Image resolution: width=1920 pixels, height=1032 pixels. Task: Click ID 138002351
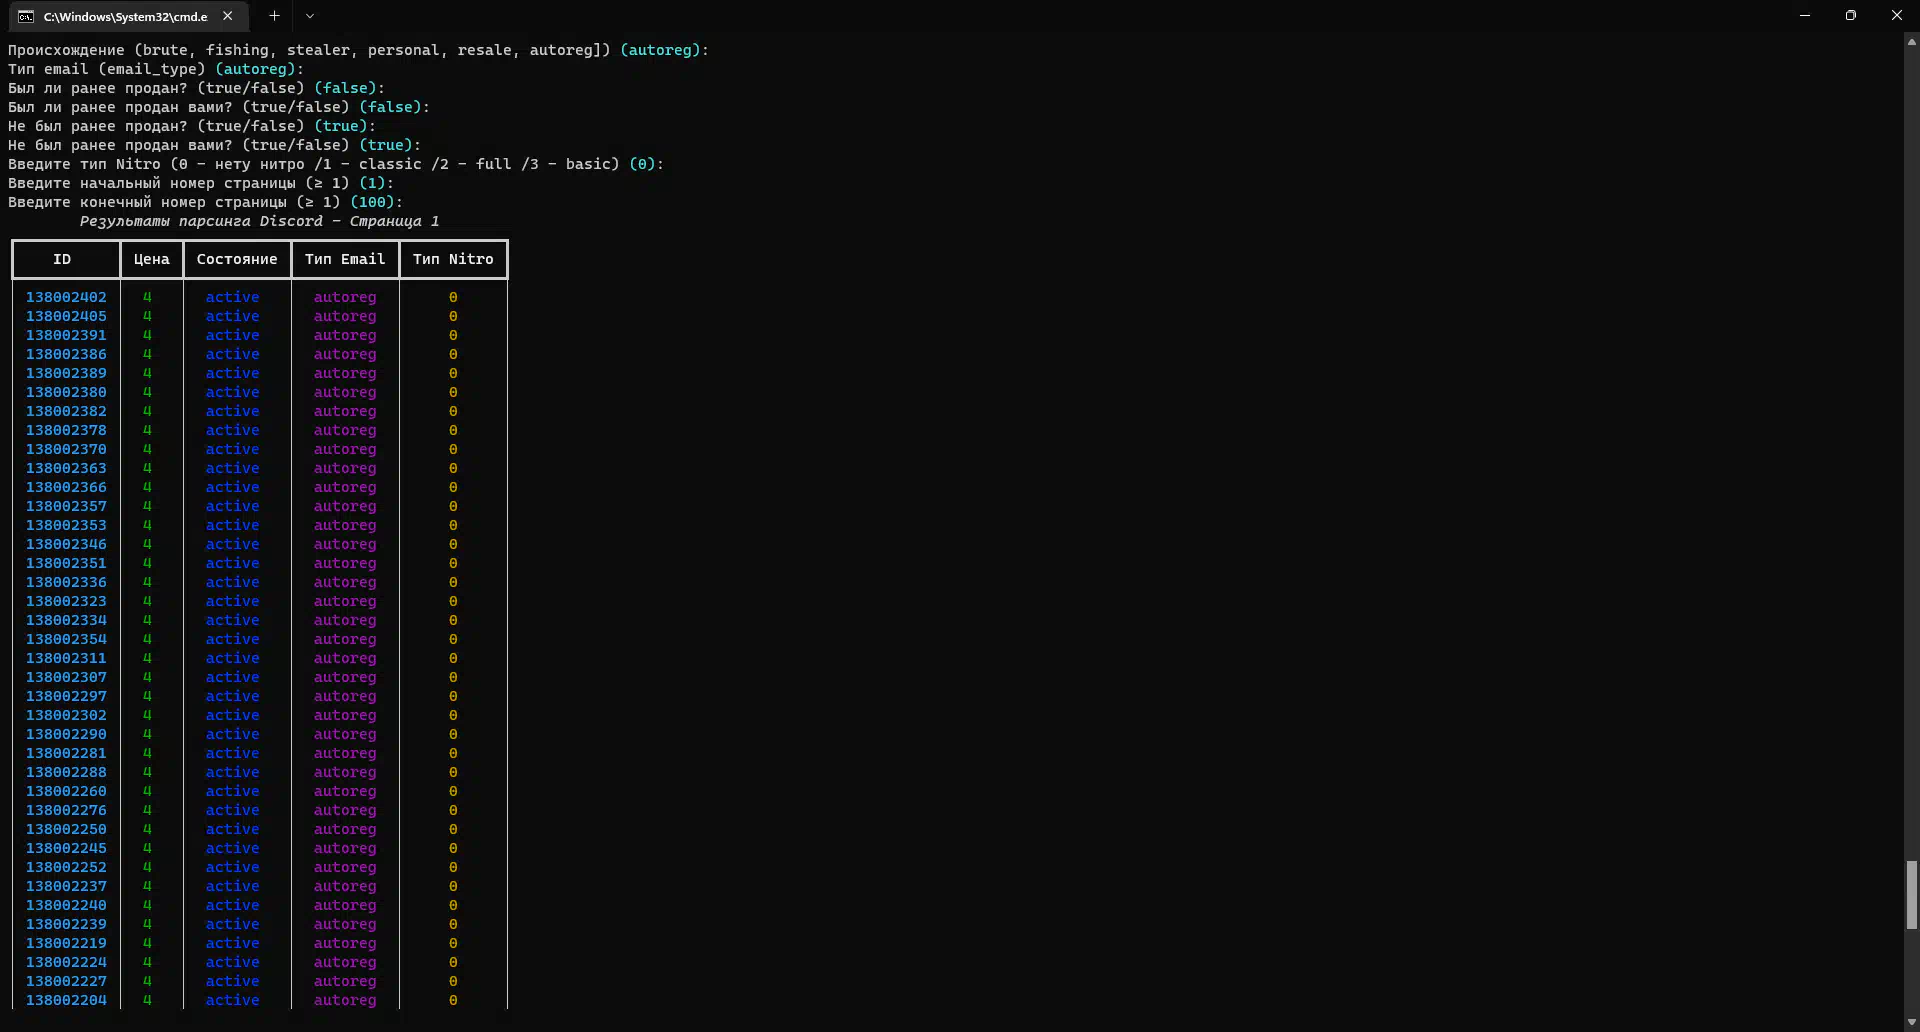pyautogui.click(x=66, y=563)
